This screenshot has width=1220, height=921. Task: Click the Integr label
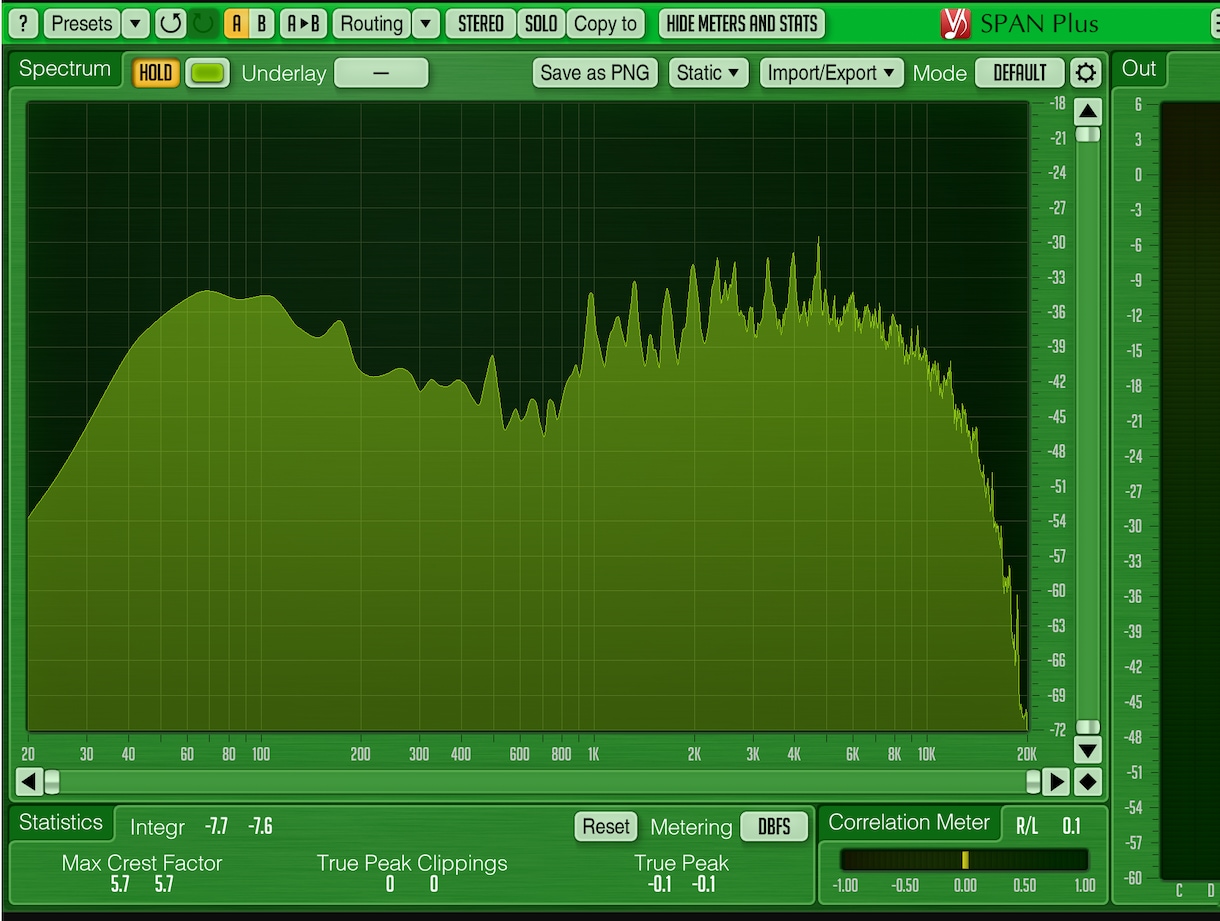click(x=157, y=828)
